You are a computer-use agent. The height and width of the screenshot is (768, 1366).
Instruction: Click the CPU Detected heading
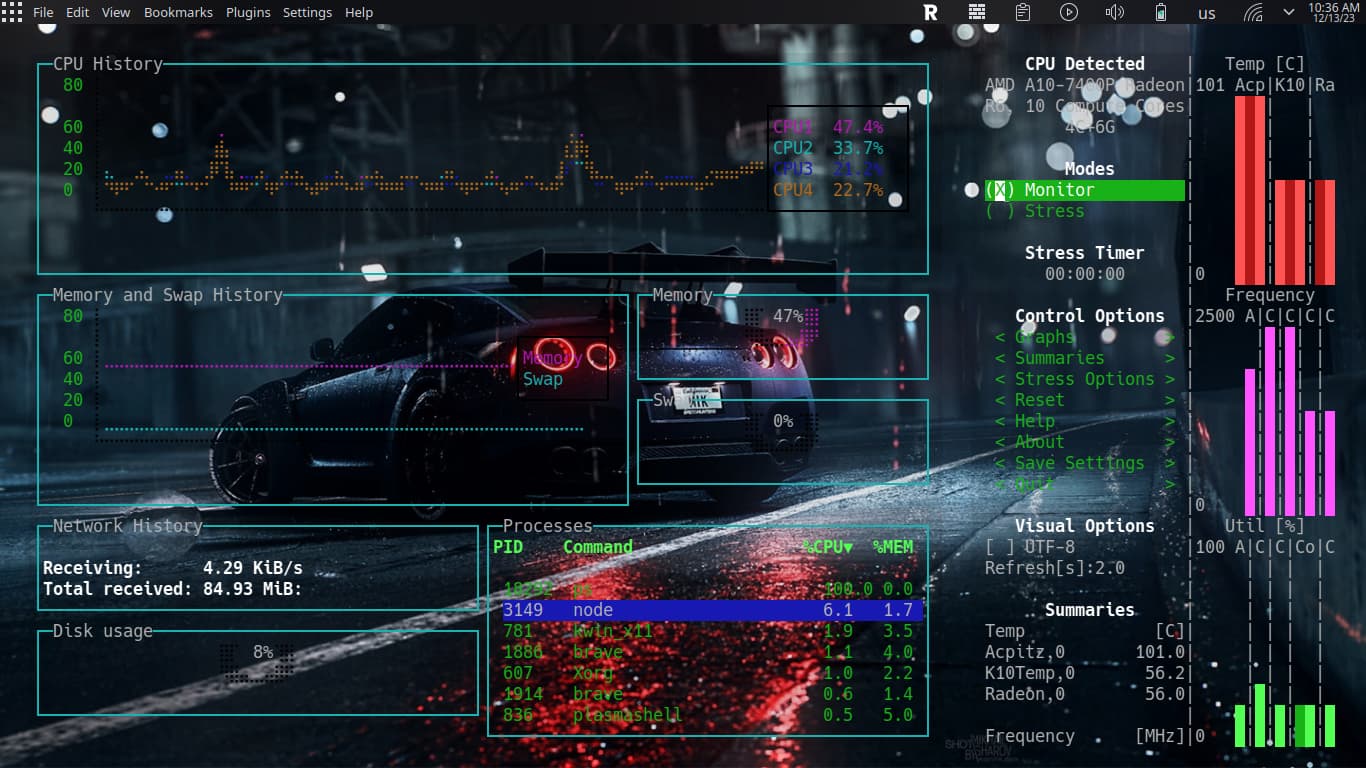point(1085,64)
